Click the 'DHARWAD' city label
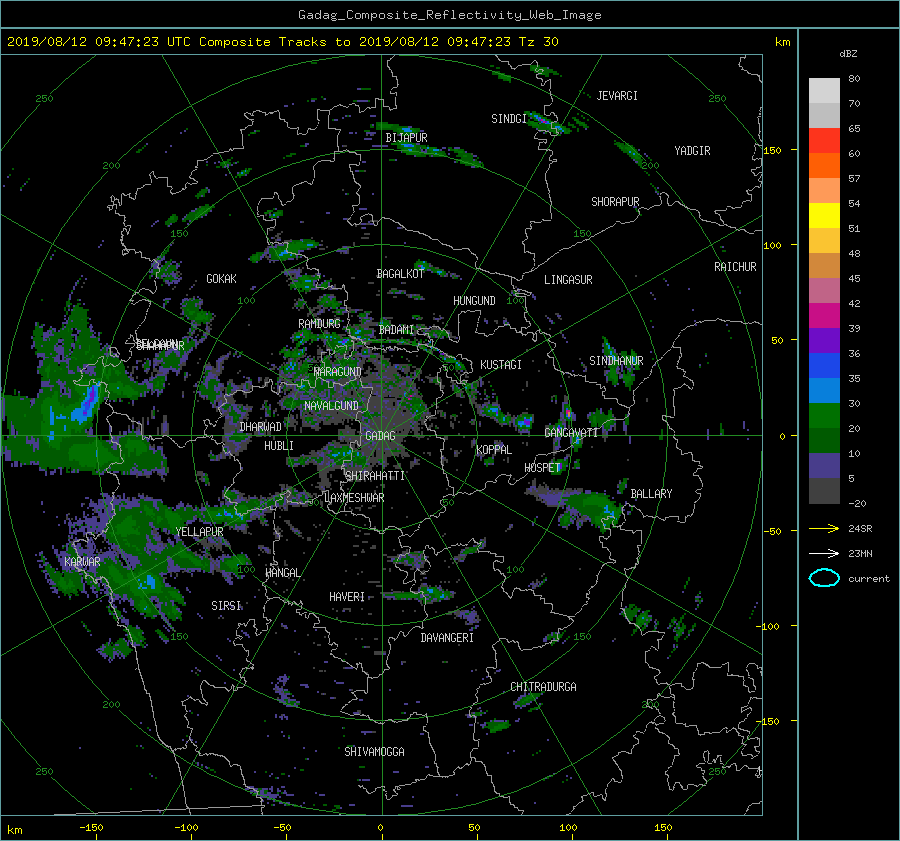This screenshot has height=841, width=900. tap(260, 427)
